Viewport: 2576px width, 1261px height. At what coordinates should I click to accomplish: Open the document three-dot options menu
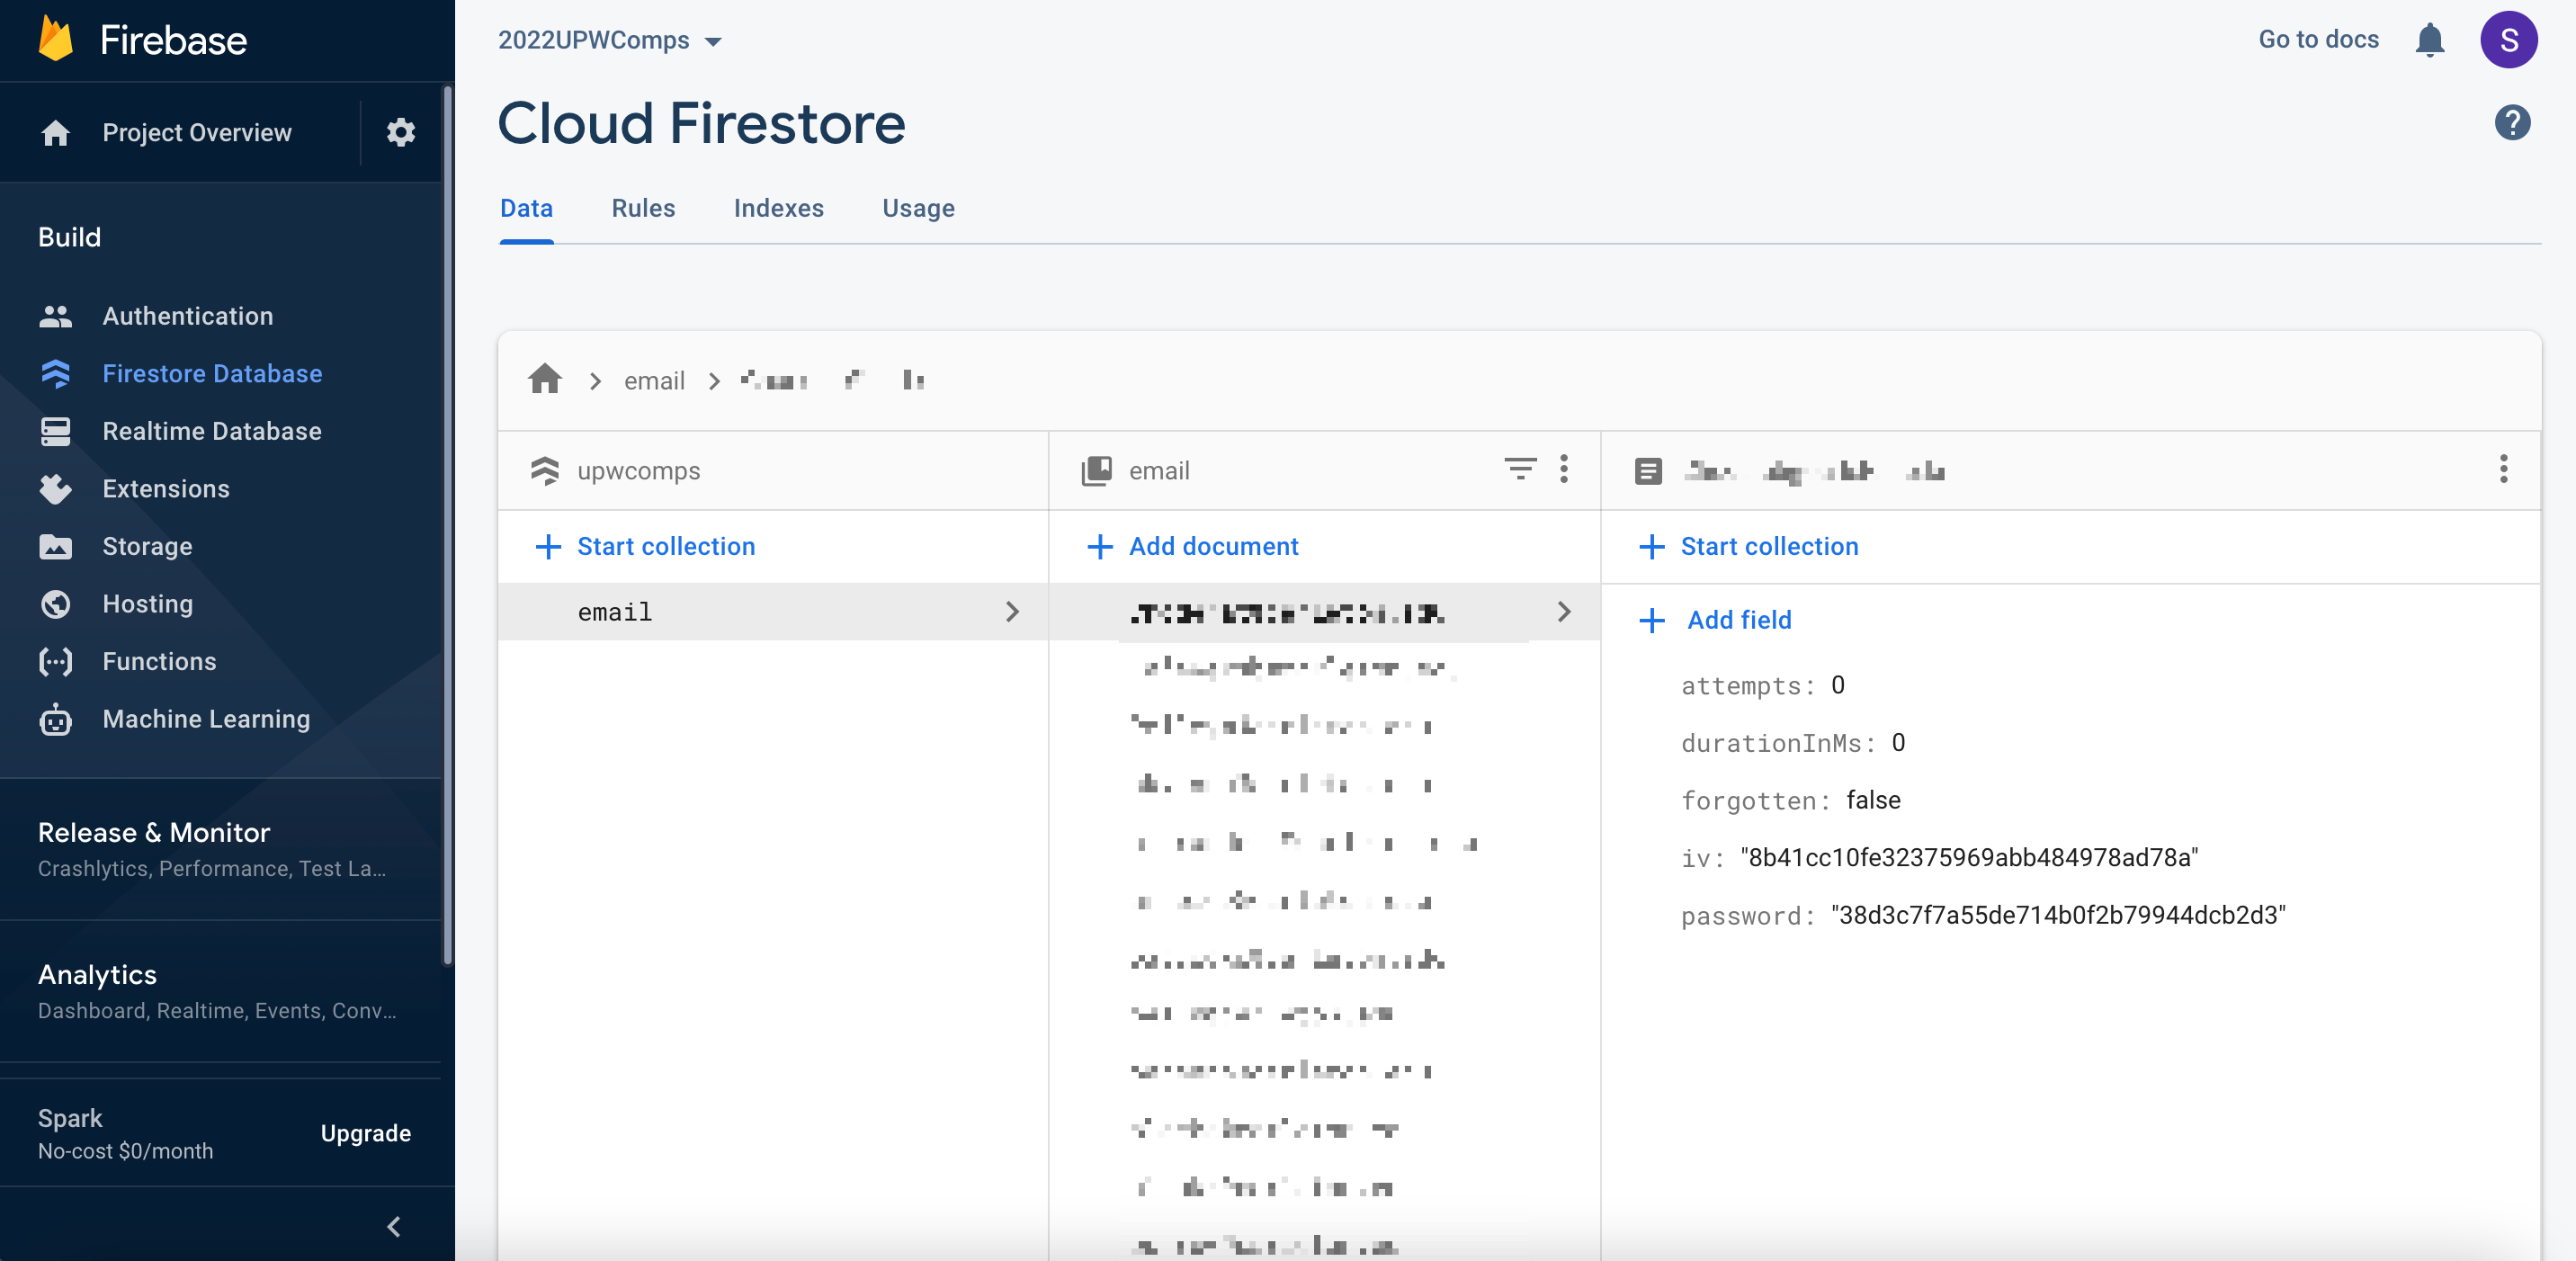coord(2503,469)
